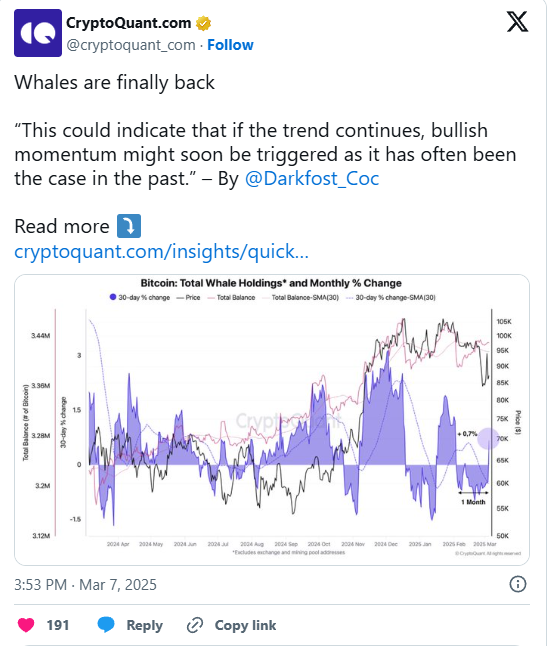Viewport: 551px width, 646px height.
Task: Click the 191 likes count
Action: tap(58, 625)
